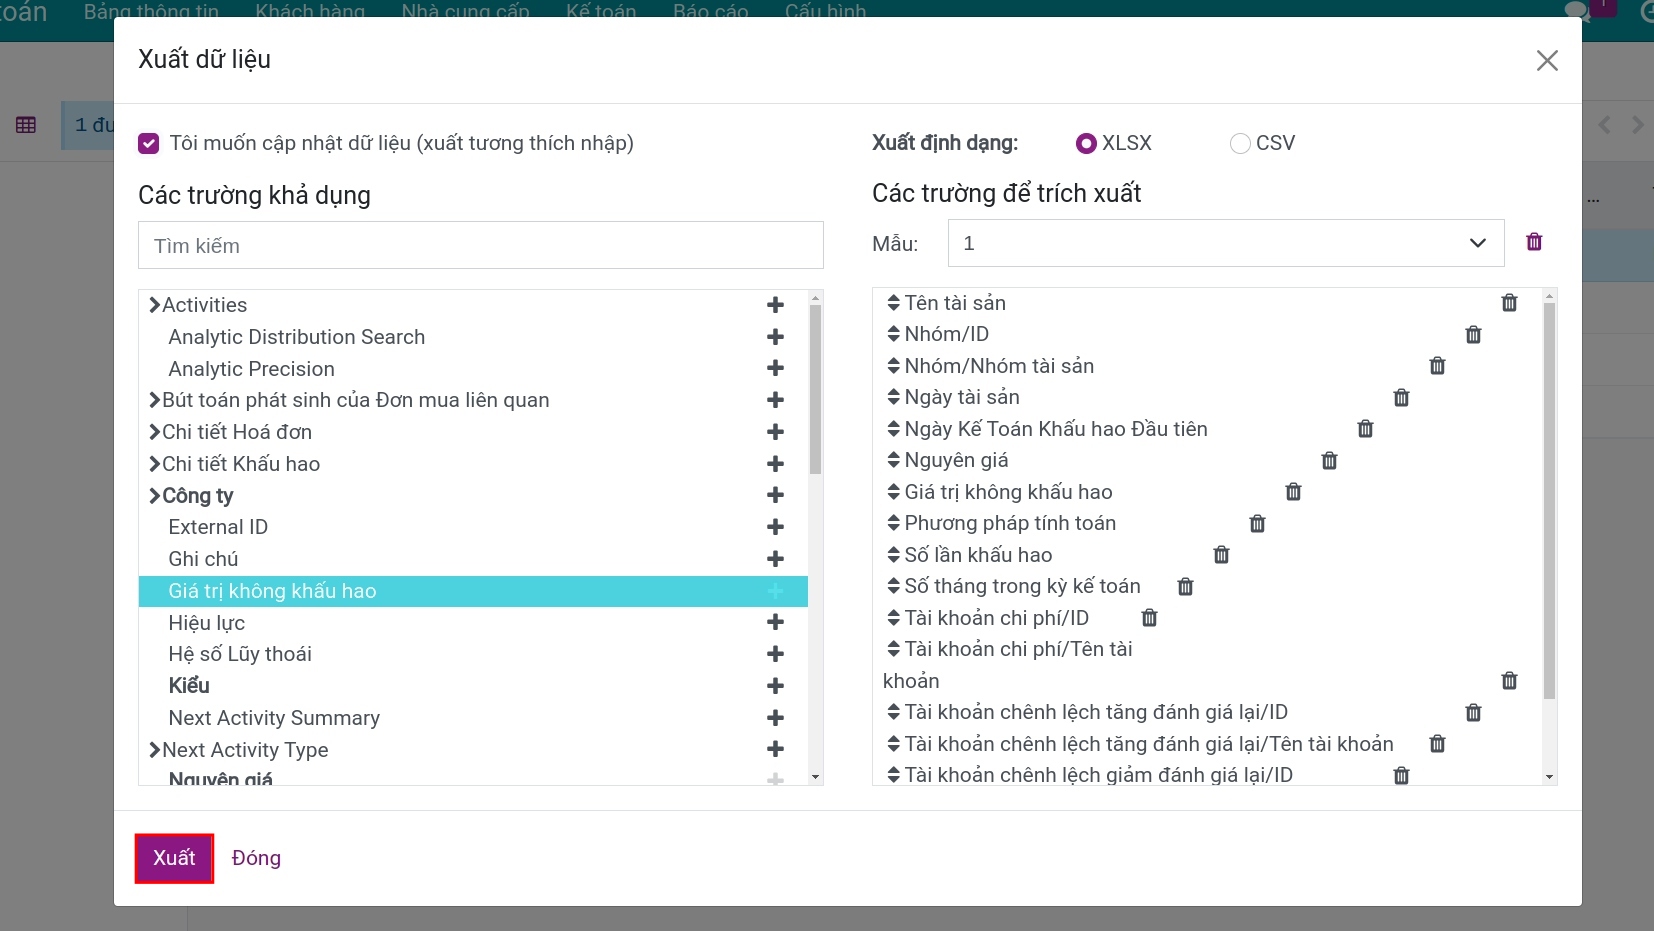
Task: Expand Công ty tree node
Action: (x=155, y=496)
